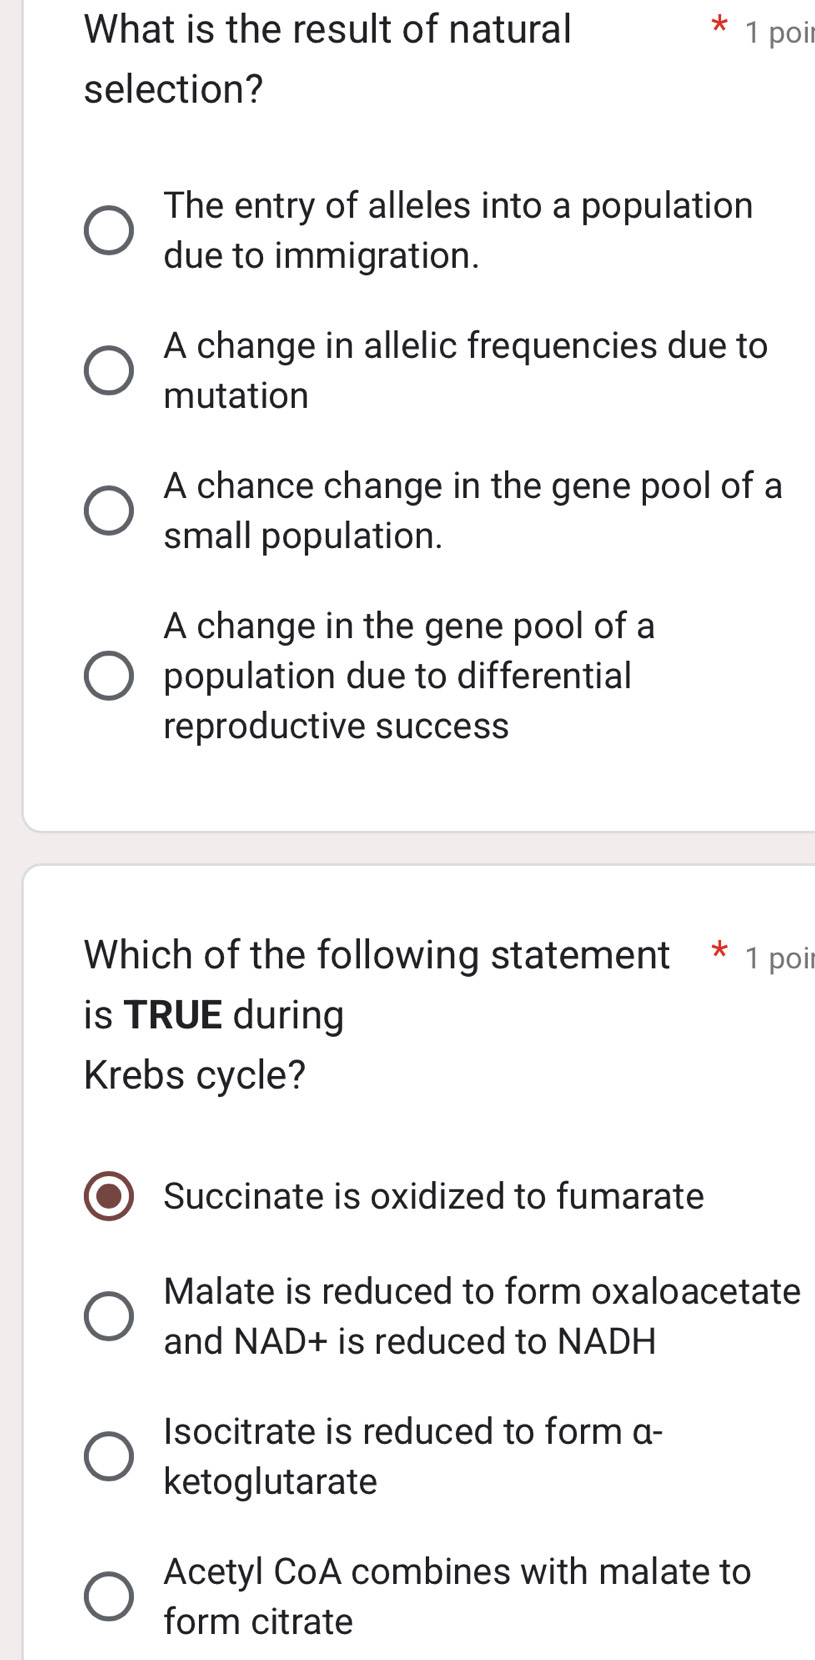Viewport: 815px width, 1660px height.
Task: Pick "Acetyl CoA combines with malate" answer
Action: 108,1596
